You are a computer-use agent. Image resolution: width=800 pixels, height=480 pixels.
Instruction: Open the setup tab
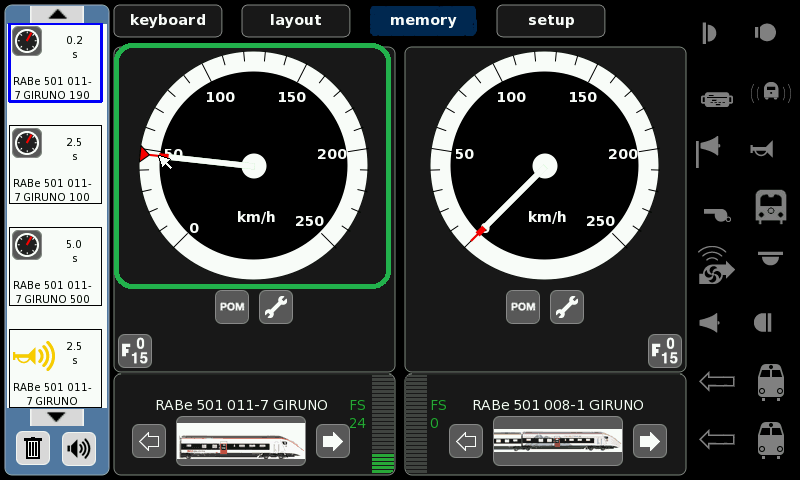(x=551, y=20)
